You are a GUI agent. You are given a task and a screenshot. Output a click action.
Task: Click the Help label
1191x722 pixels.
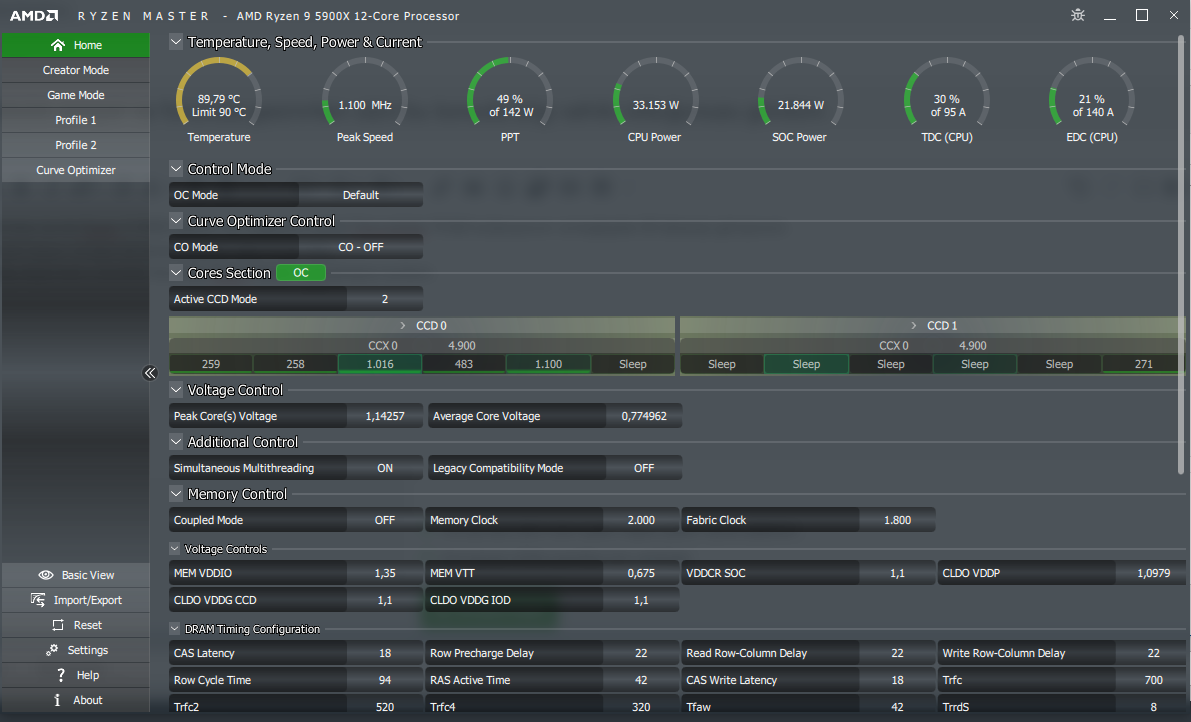[x=87, y=675]
